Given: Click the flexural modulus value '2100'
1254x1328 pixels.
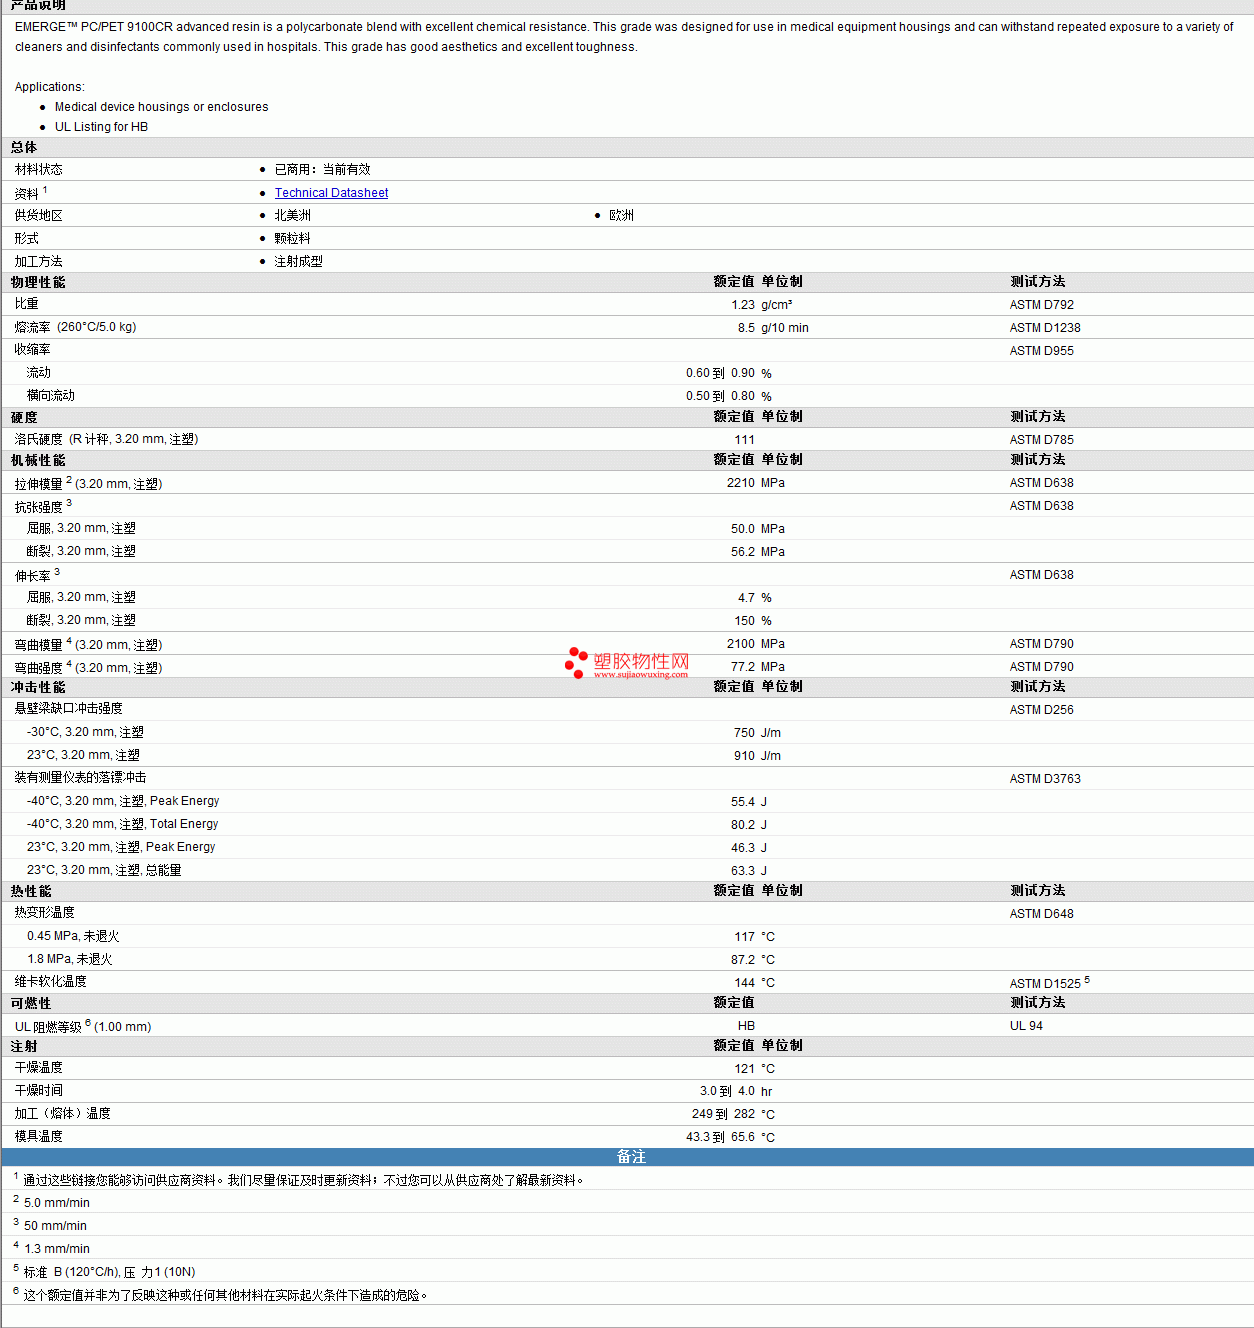Looking at the screenshot, I should [x=741, y=644].
